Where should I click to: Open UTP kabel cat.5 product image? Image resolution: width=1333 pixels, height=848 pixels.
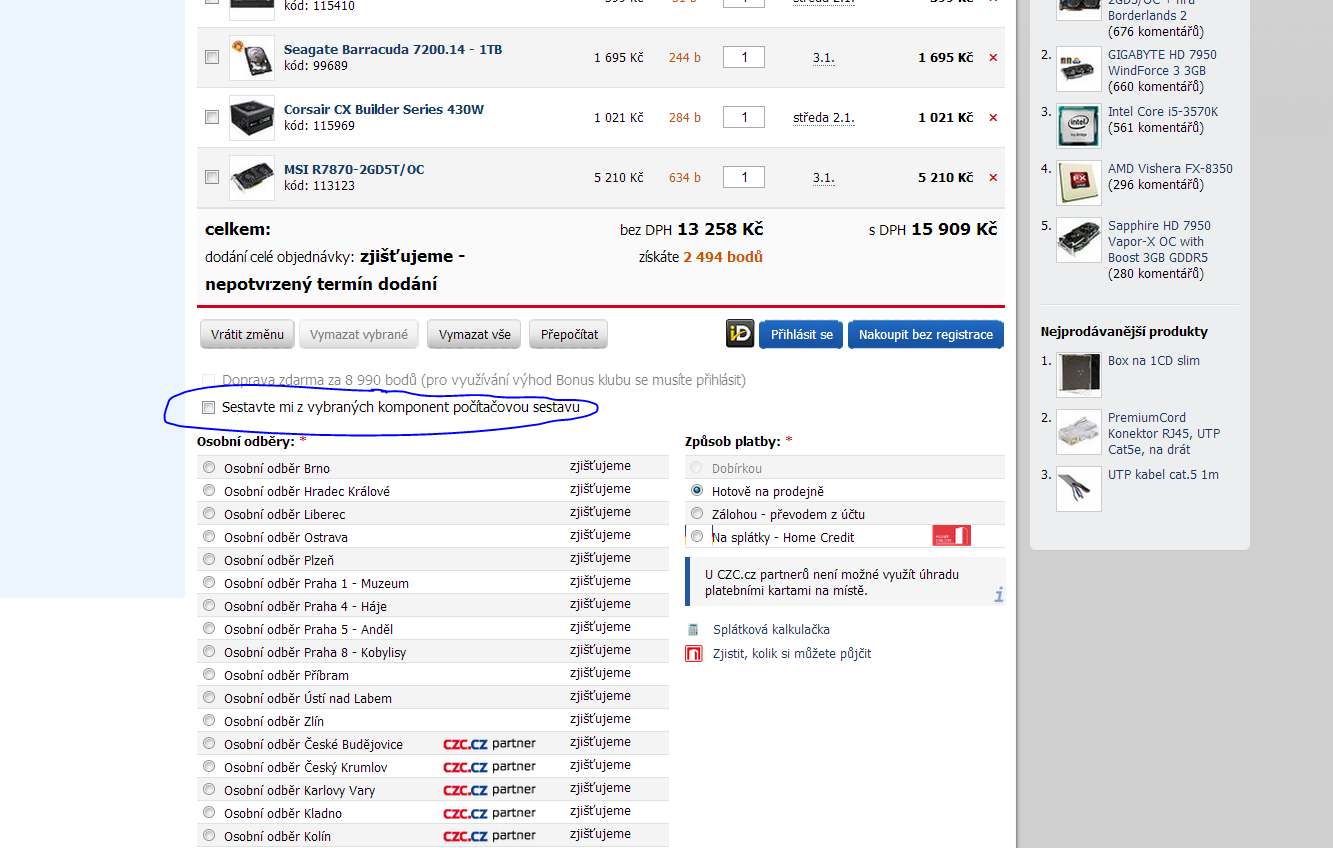[1079, 489]
